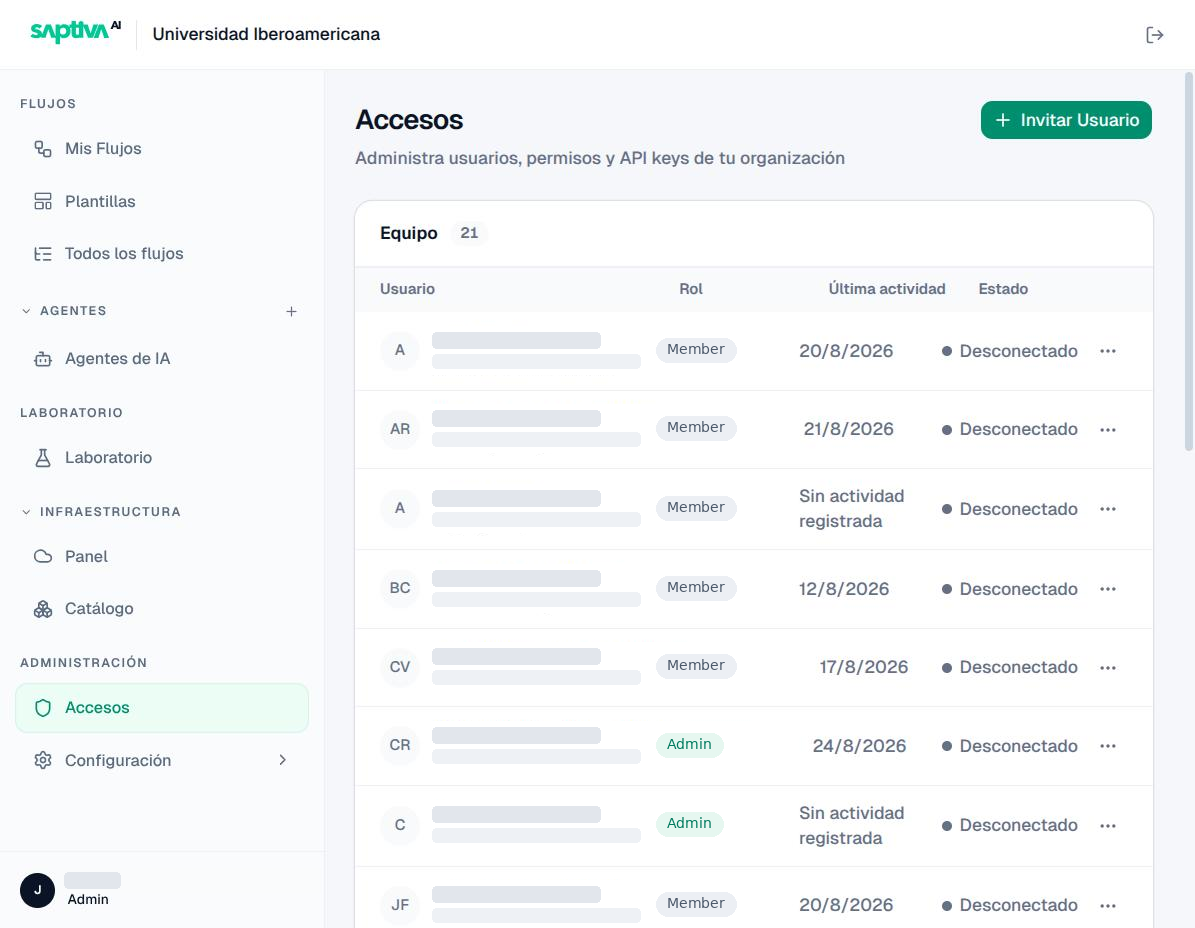The image size is (1195, 928).
Task: Open options menu for user CR row
Action: point(1107,746)
